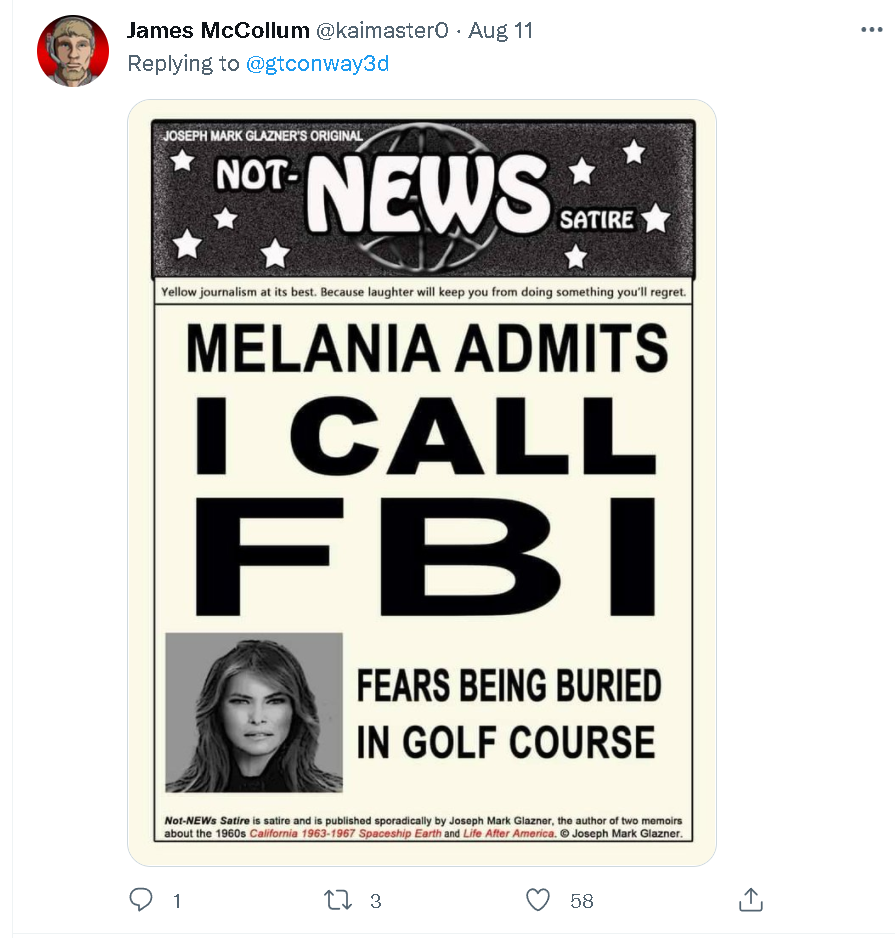Open James McCollum's profile via display name
895x938 pixels.
(x=218, y=31)
